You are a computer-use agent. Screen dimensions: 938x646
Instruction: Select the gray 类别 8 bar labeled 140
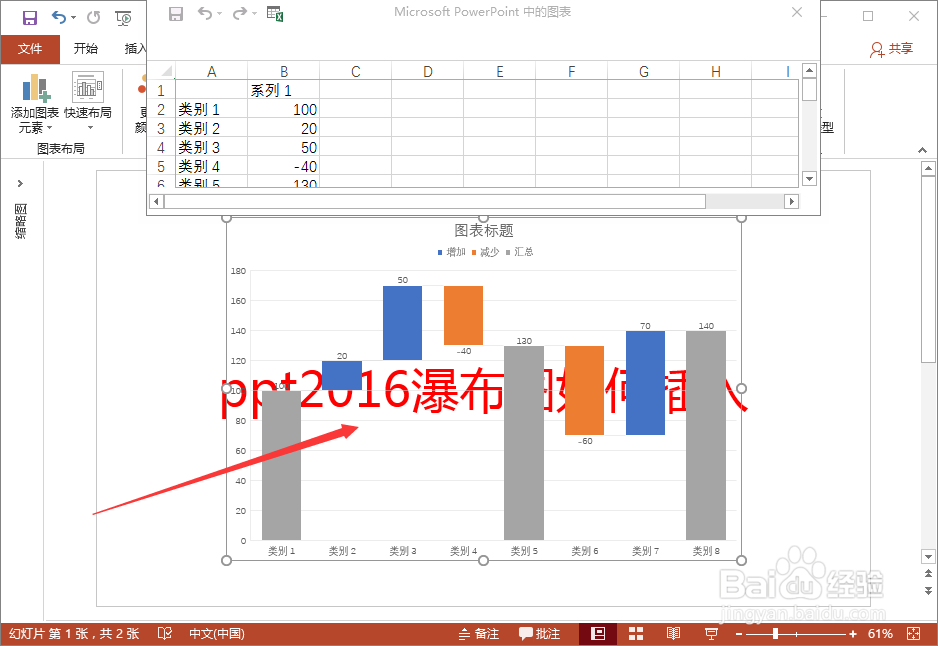[706, 435]
